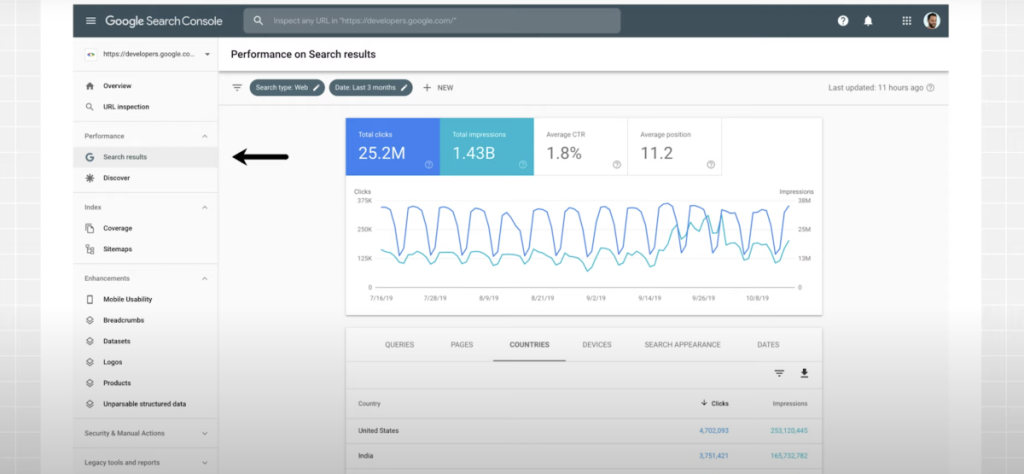The width and height of the screenshot is (1024, 474).
Task: Switch to the Dates tab
Action: coord(768,345)
